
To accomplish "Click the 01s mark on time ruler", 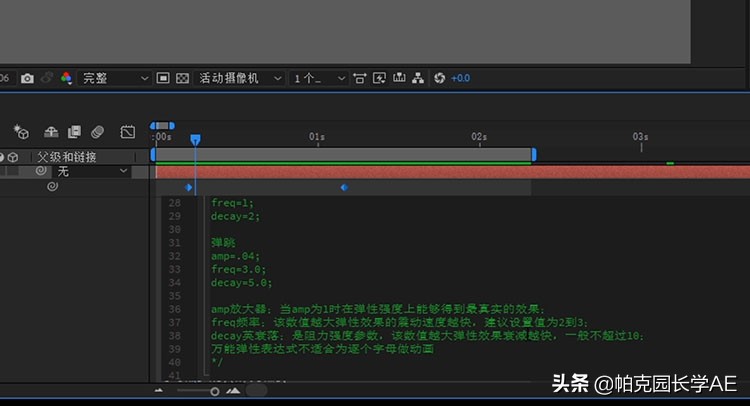I will point(317,137).
